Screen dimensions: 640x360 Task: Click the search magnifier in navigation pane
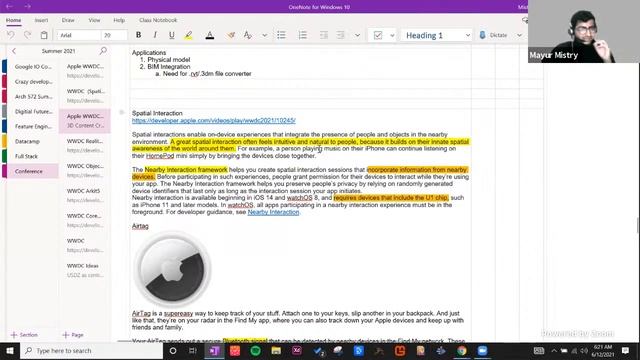[x=103, y=51]
